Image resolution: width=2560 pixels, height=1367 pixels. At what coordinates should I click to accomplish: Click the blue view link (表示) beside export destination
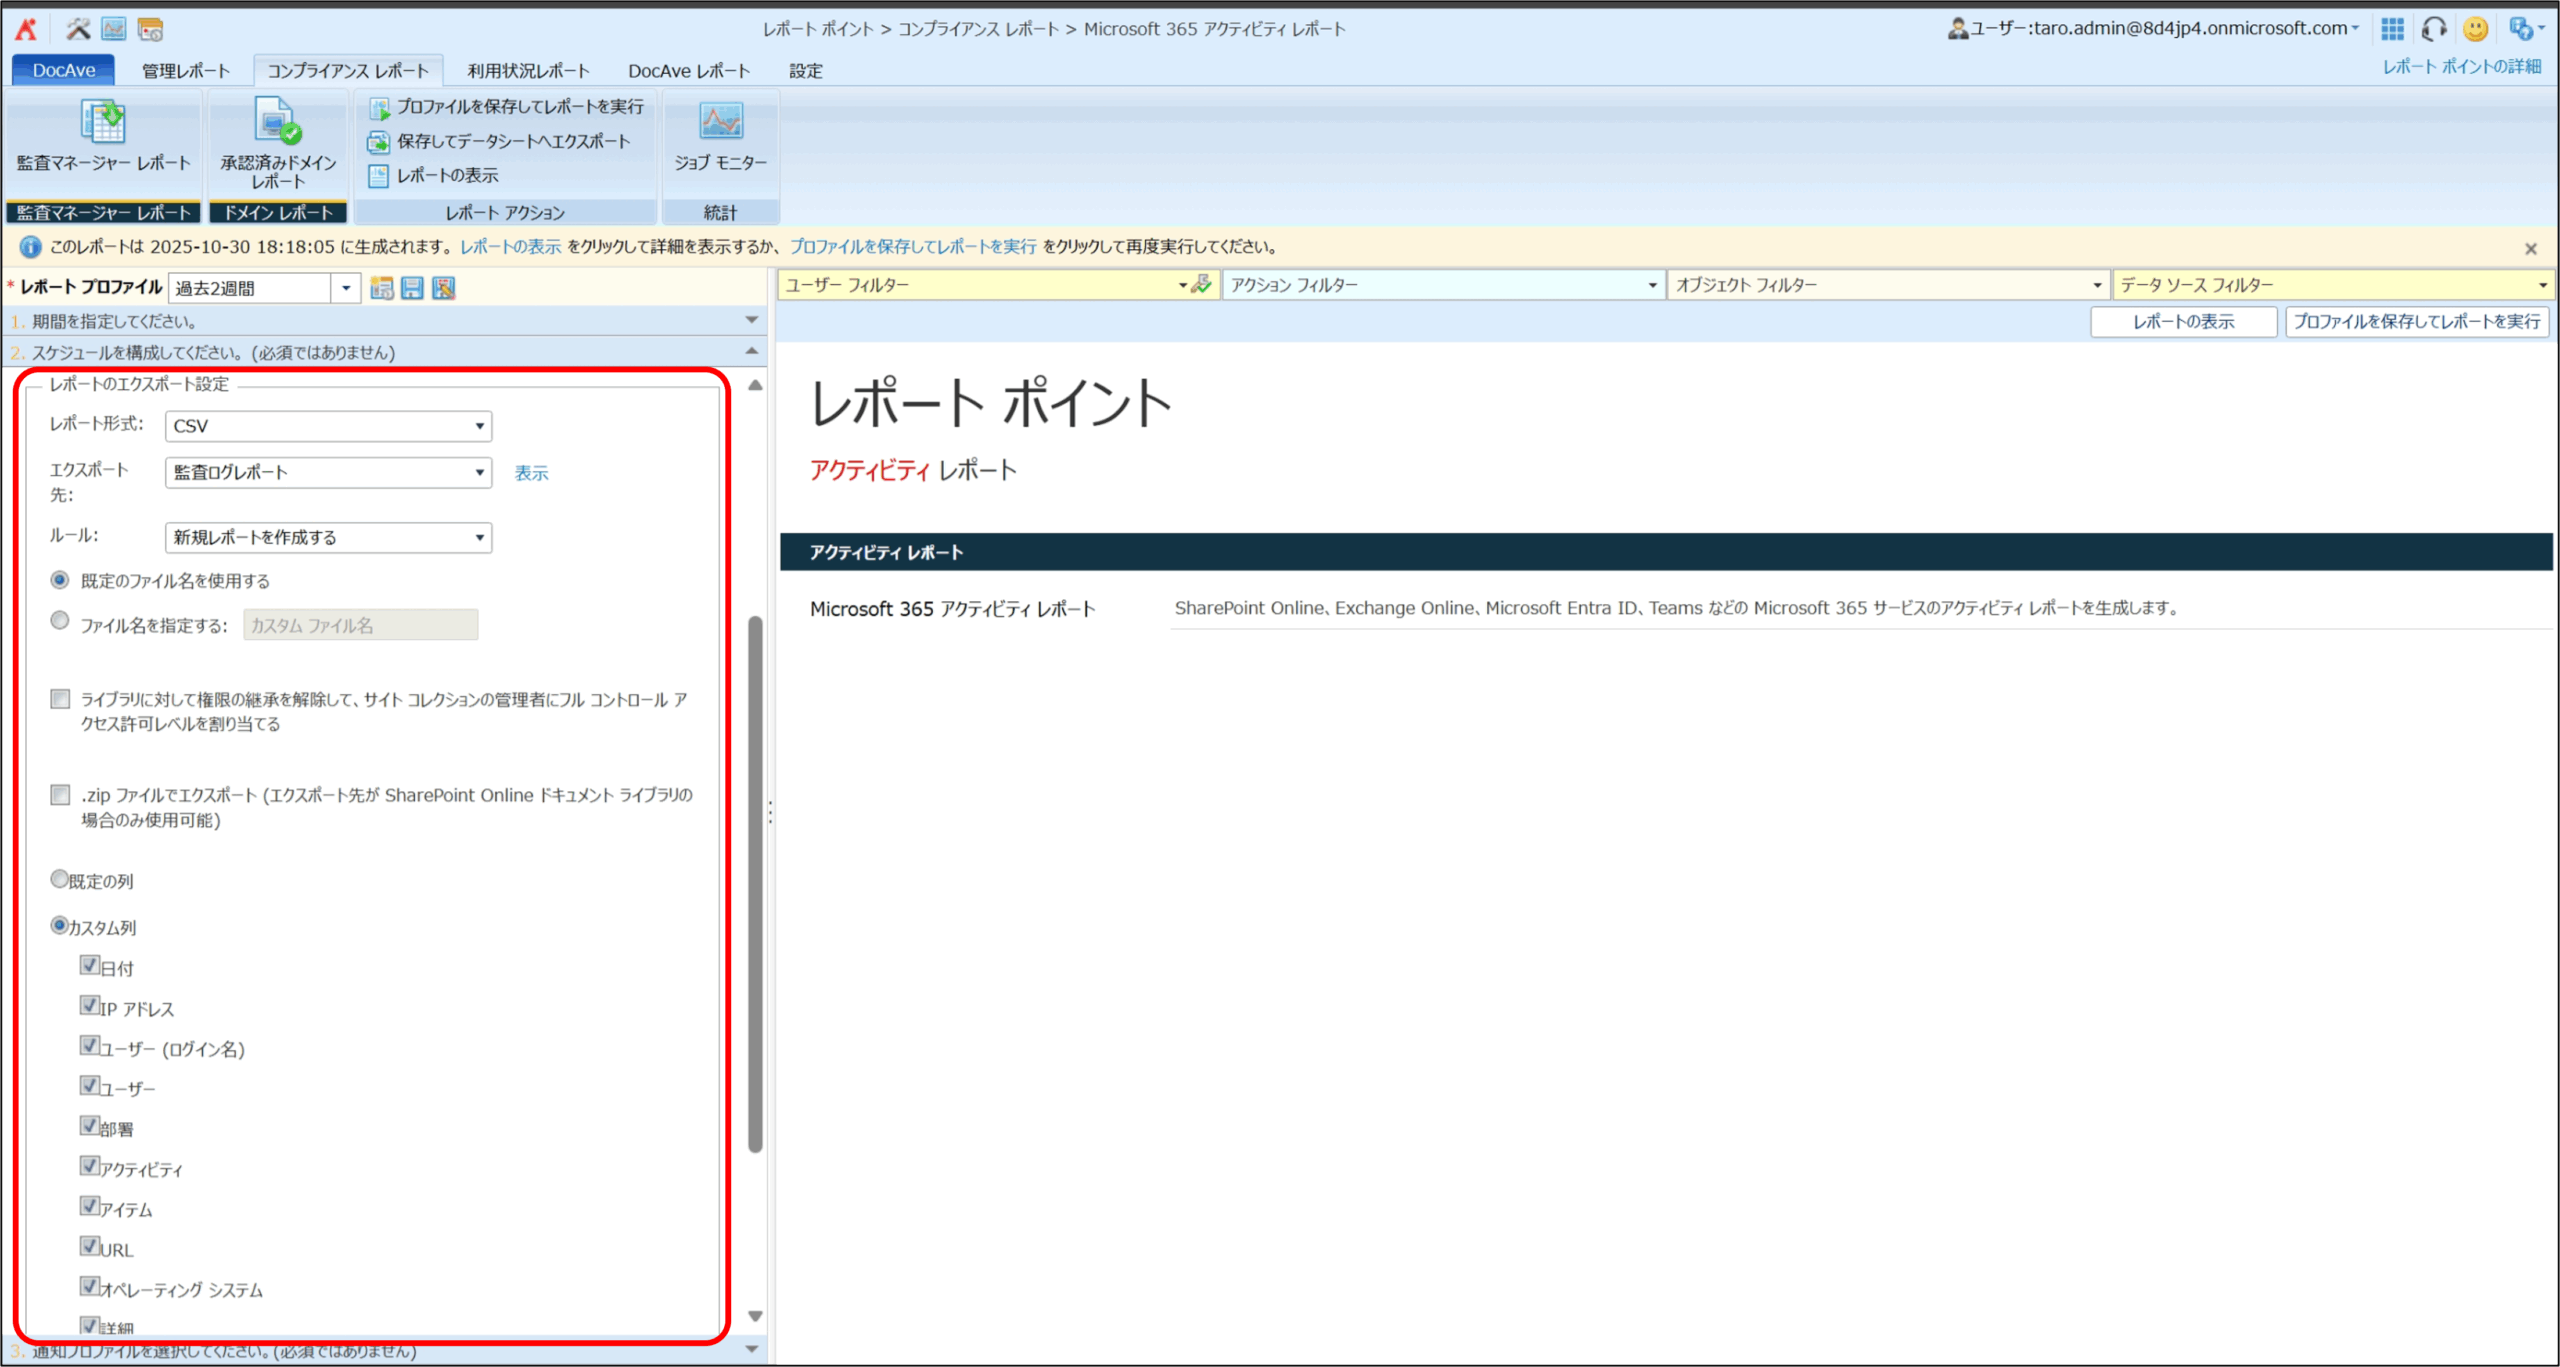pos(531,473)
